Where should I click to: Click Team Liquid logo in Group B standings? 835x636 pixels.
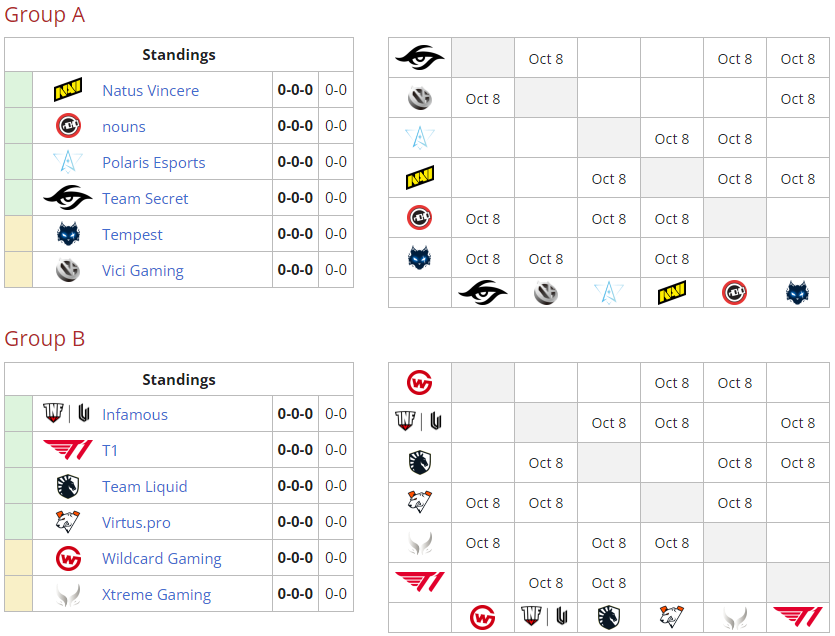pyautogui.click(x=68, y=486)
